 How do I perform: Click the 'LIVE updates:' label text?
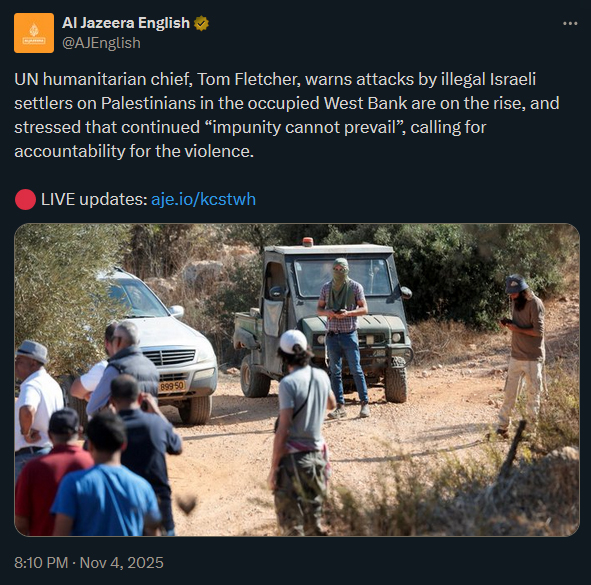coord(94,199)
